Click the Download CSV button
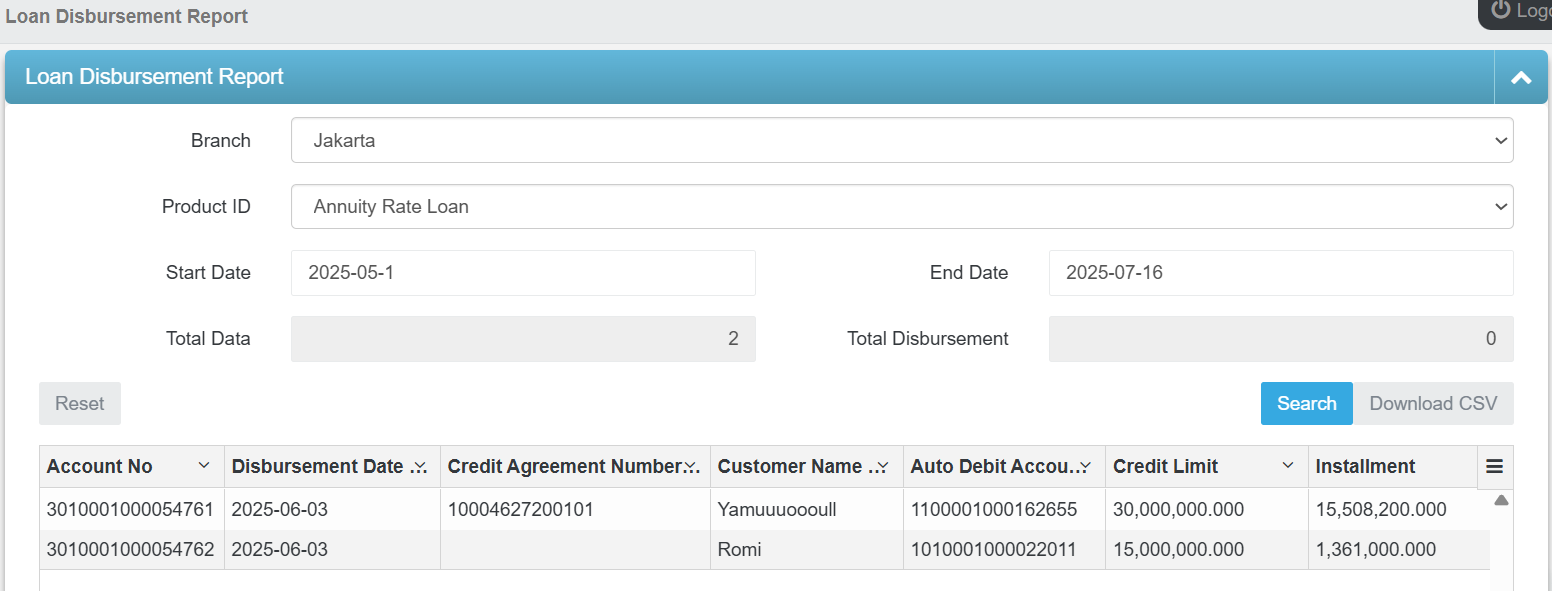Viewport: 1552px width, 591px height. (x=1434, y=403)
